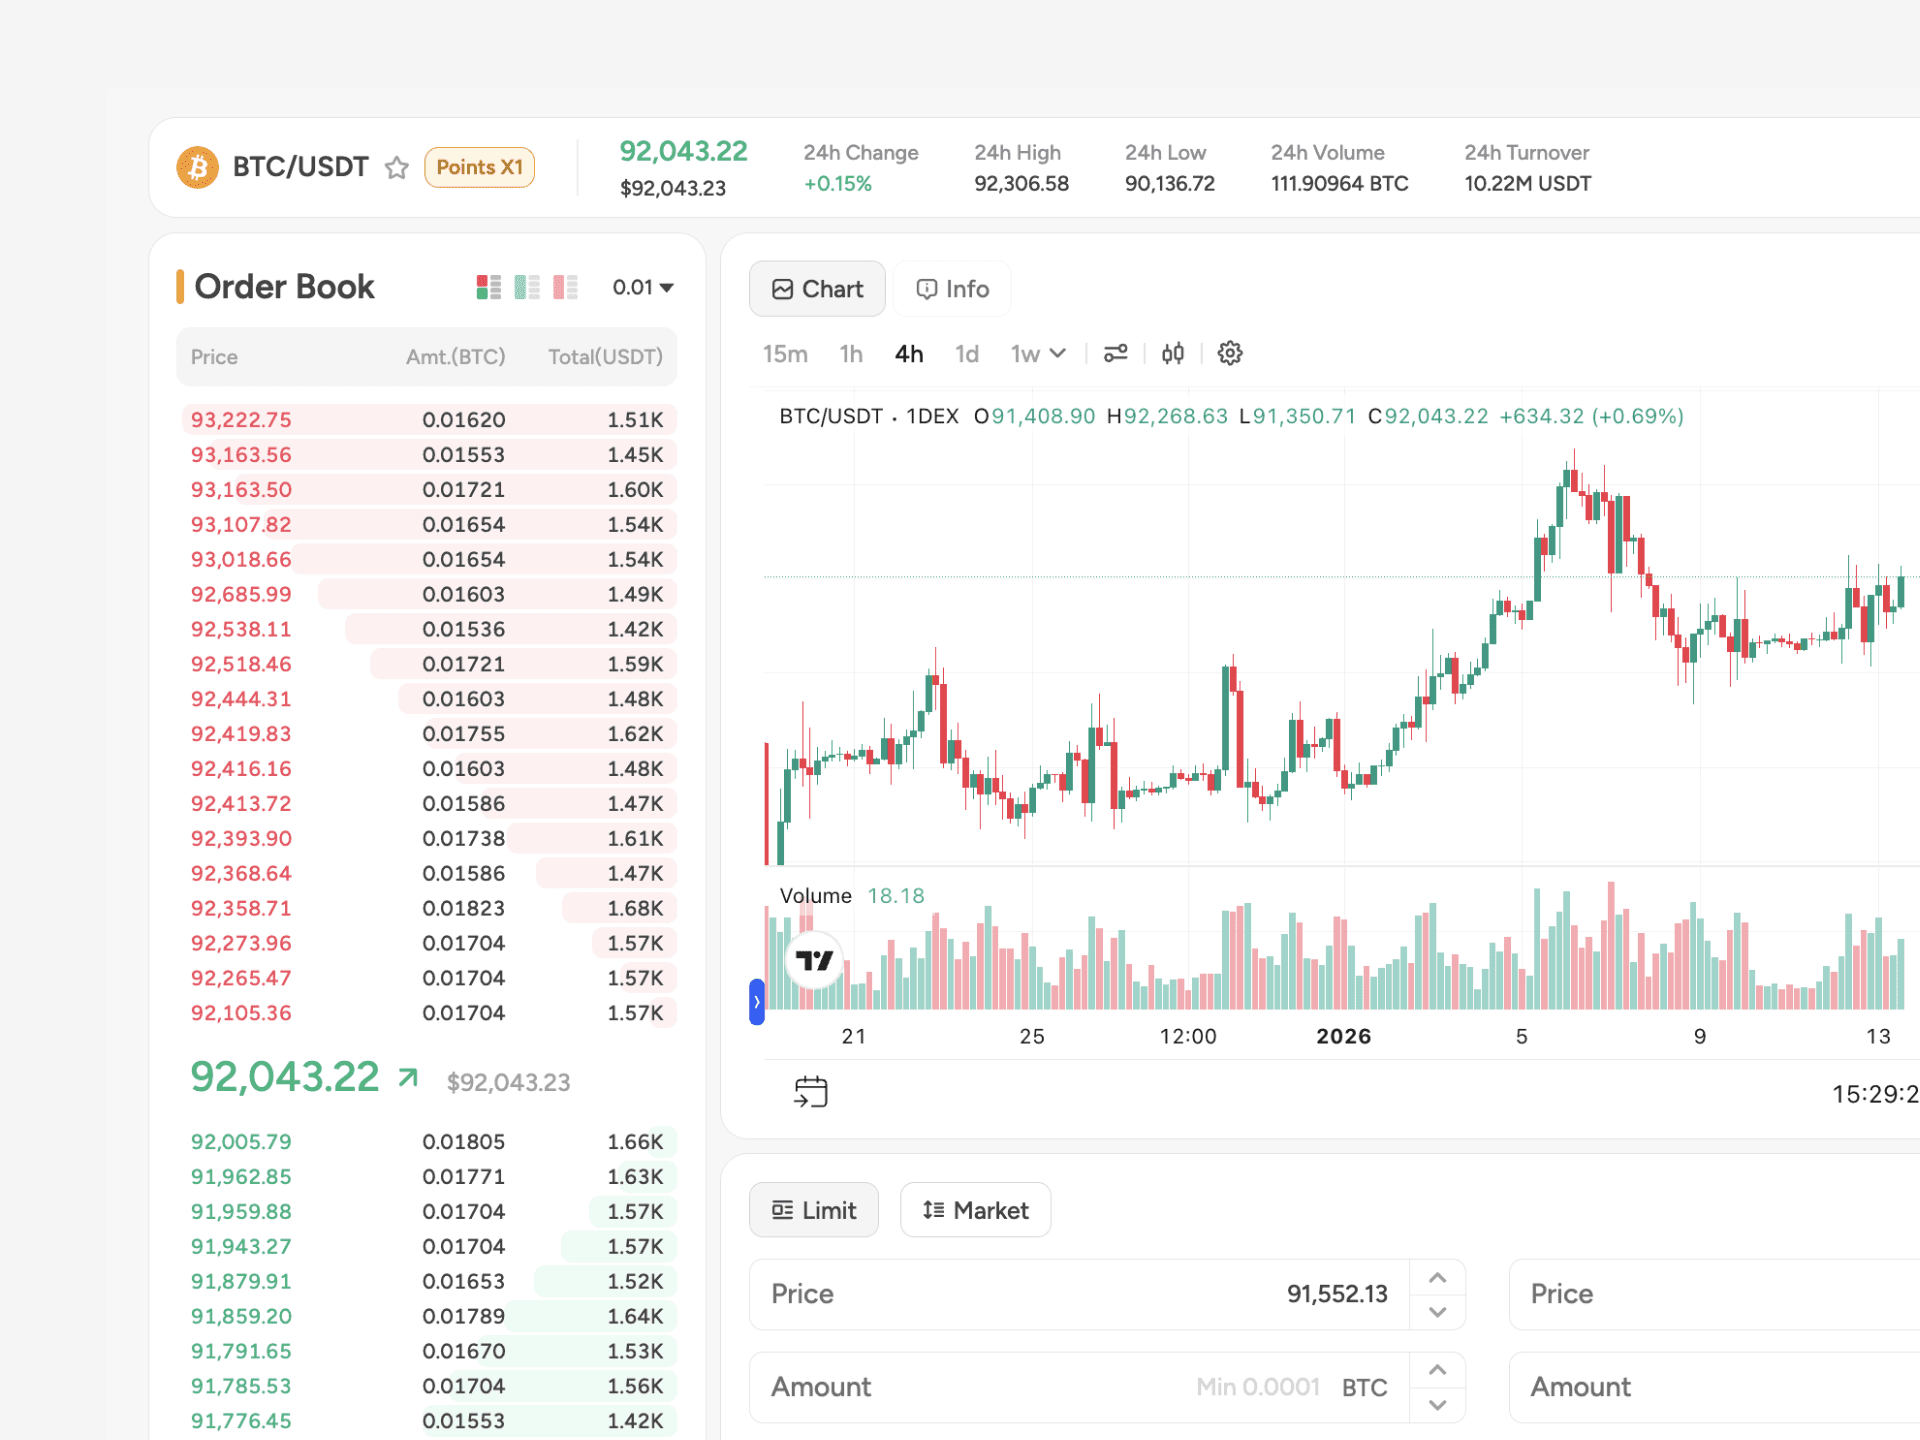Open chart settings gear icon
The height and width of the screenshot is (1440, 1920).
tap(1230, 353)
